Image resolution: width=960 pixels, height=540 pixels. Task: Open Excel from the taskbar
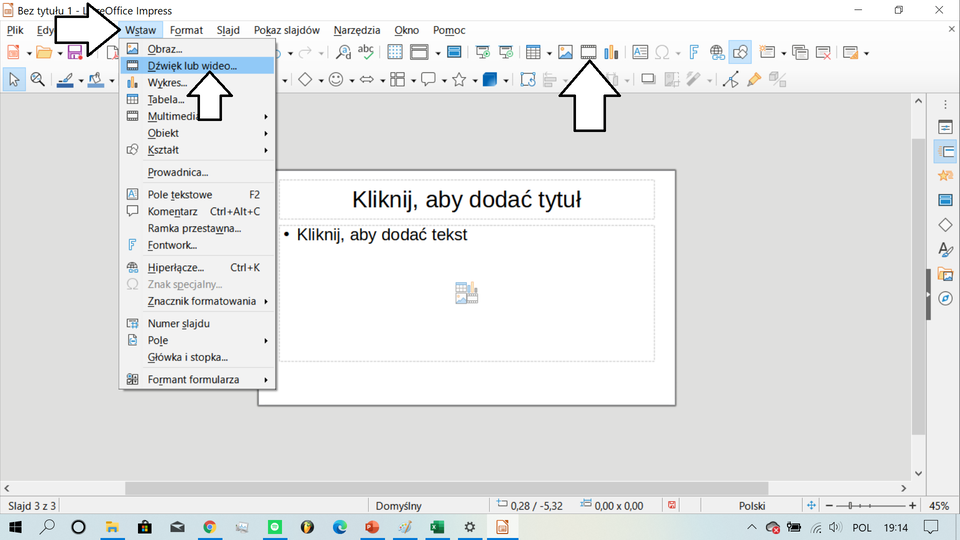(x=437, y=527)
